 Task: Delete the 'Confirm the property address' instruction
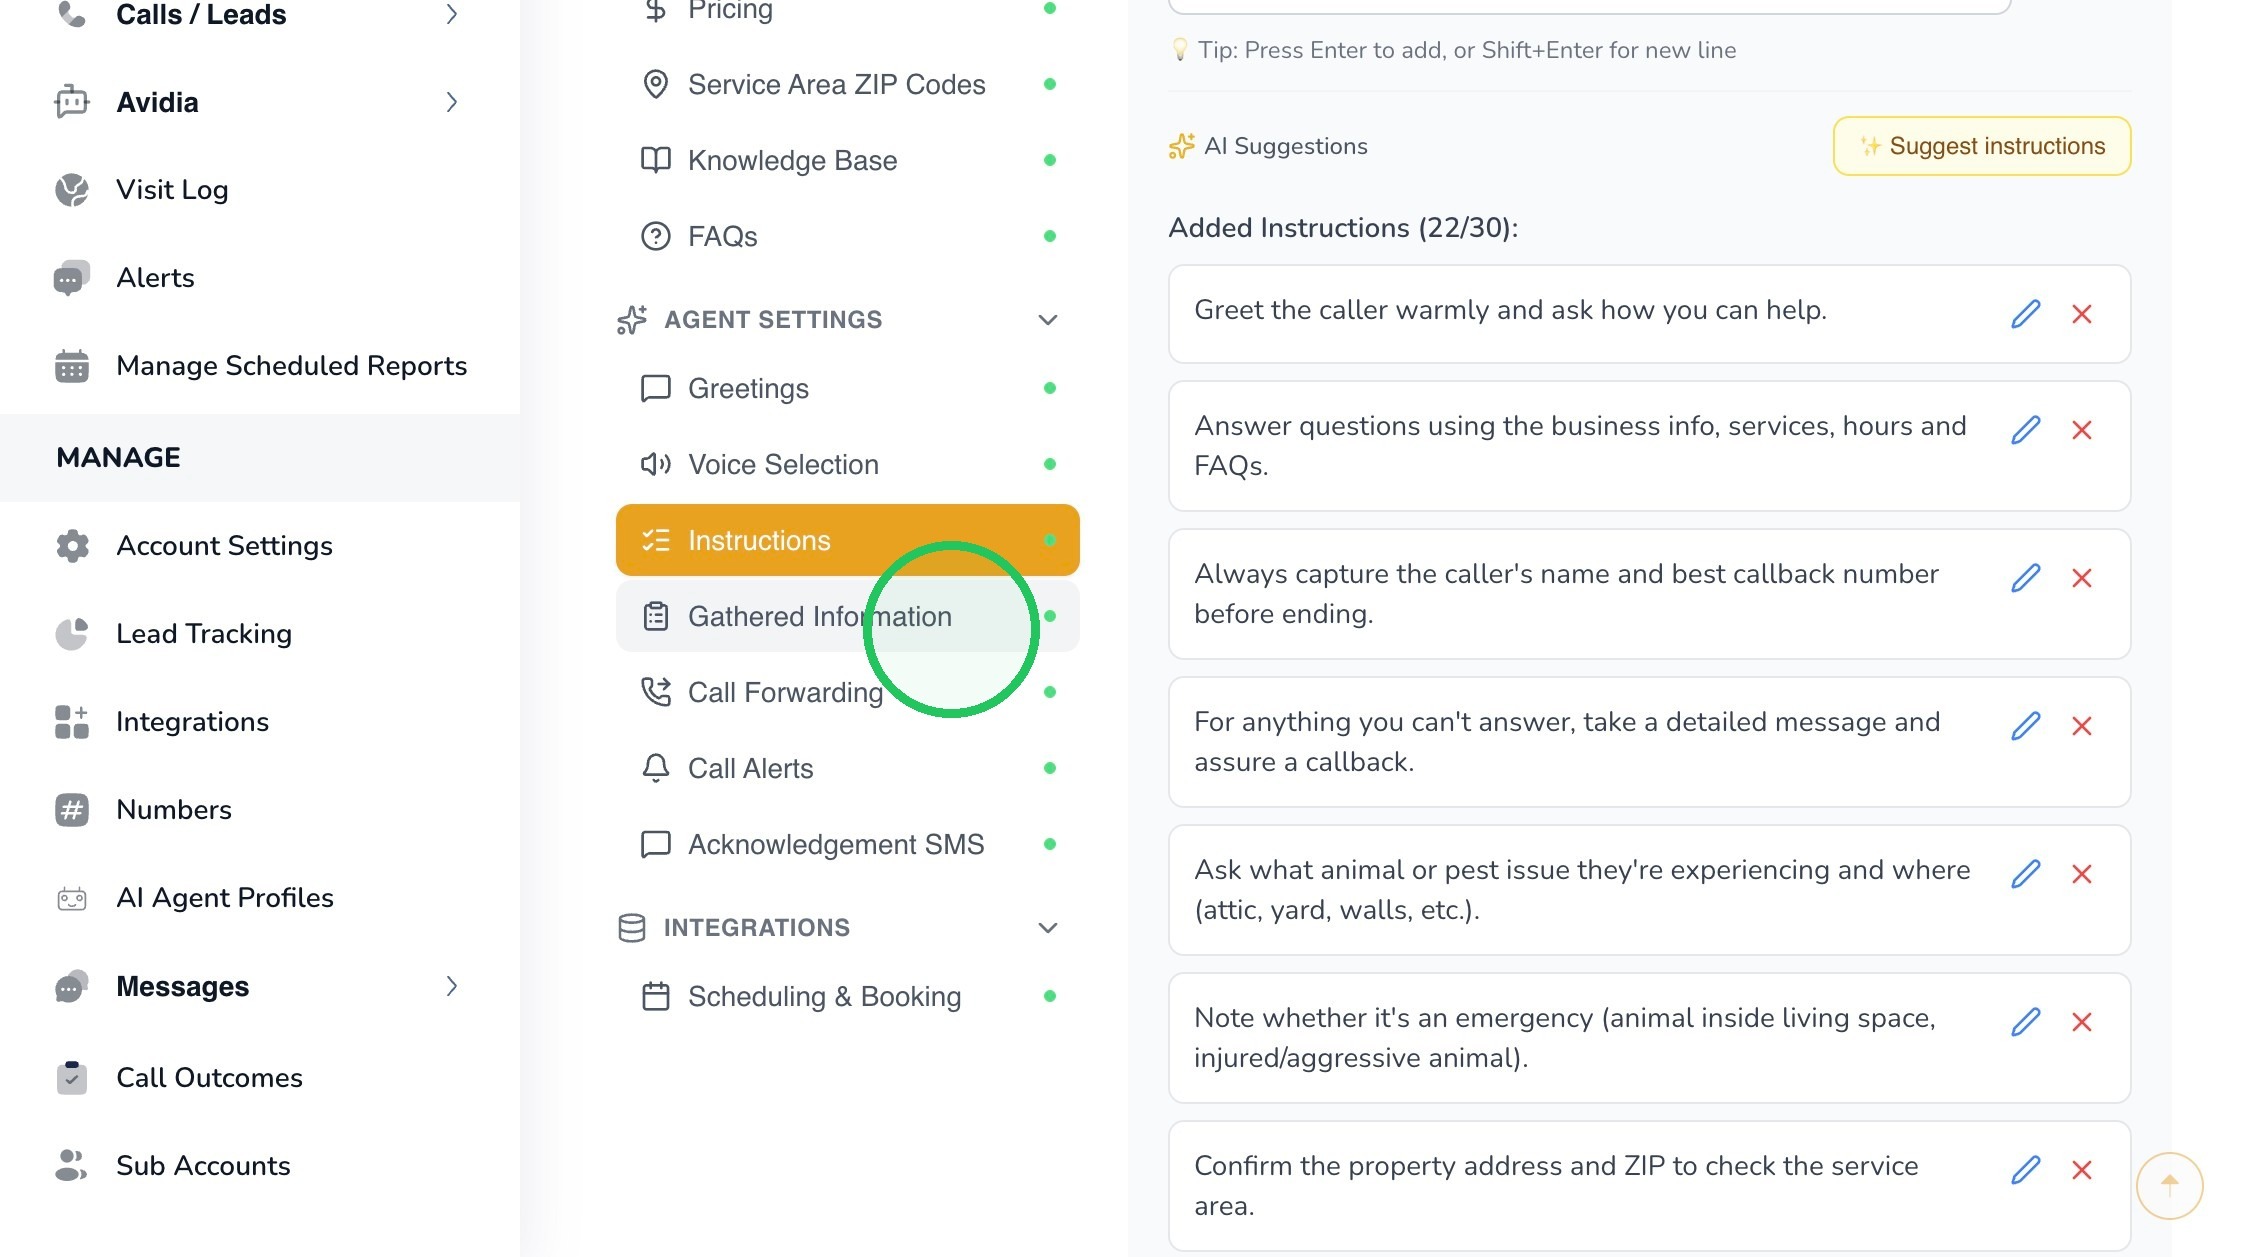coord(2082,1170)
